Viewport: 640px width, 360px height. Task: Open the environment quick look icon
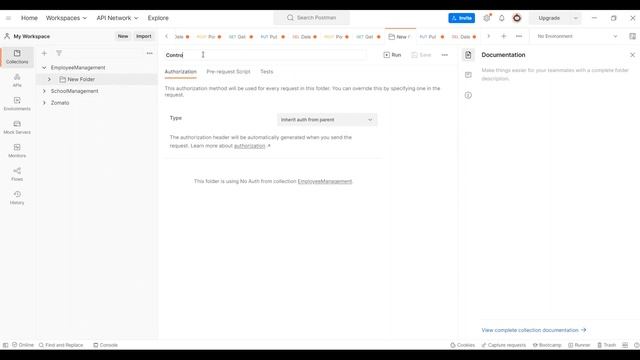632,36
